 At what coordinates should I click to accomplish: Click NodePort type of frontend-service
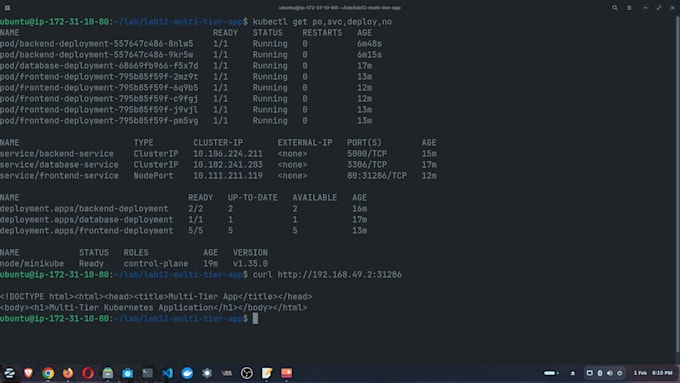click(x=154, y=176)
